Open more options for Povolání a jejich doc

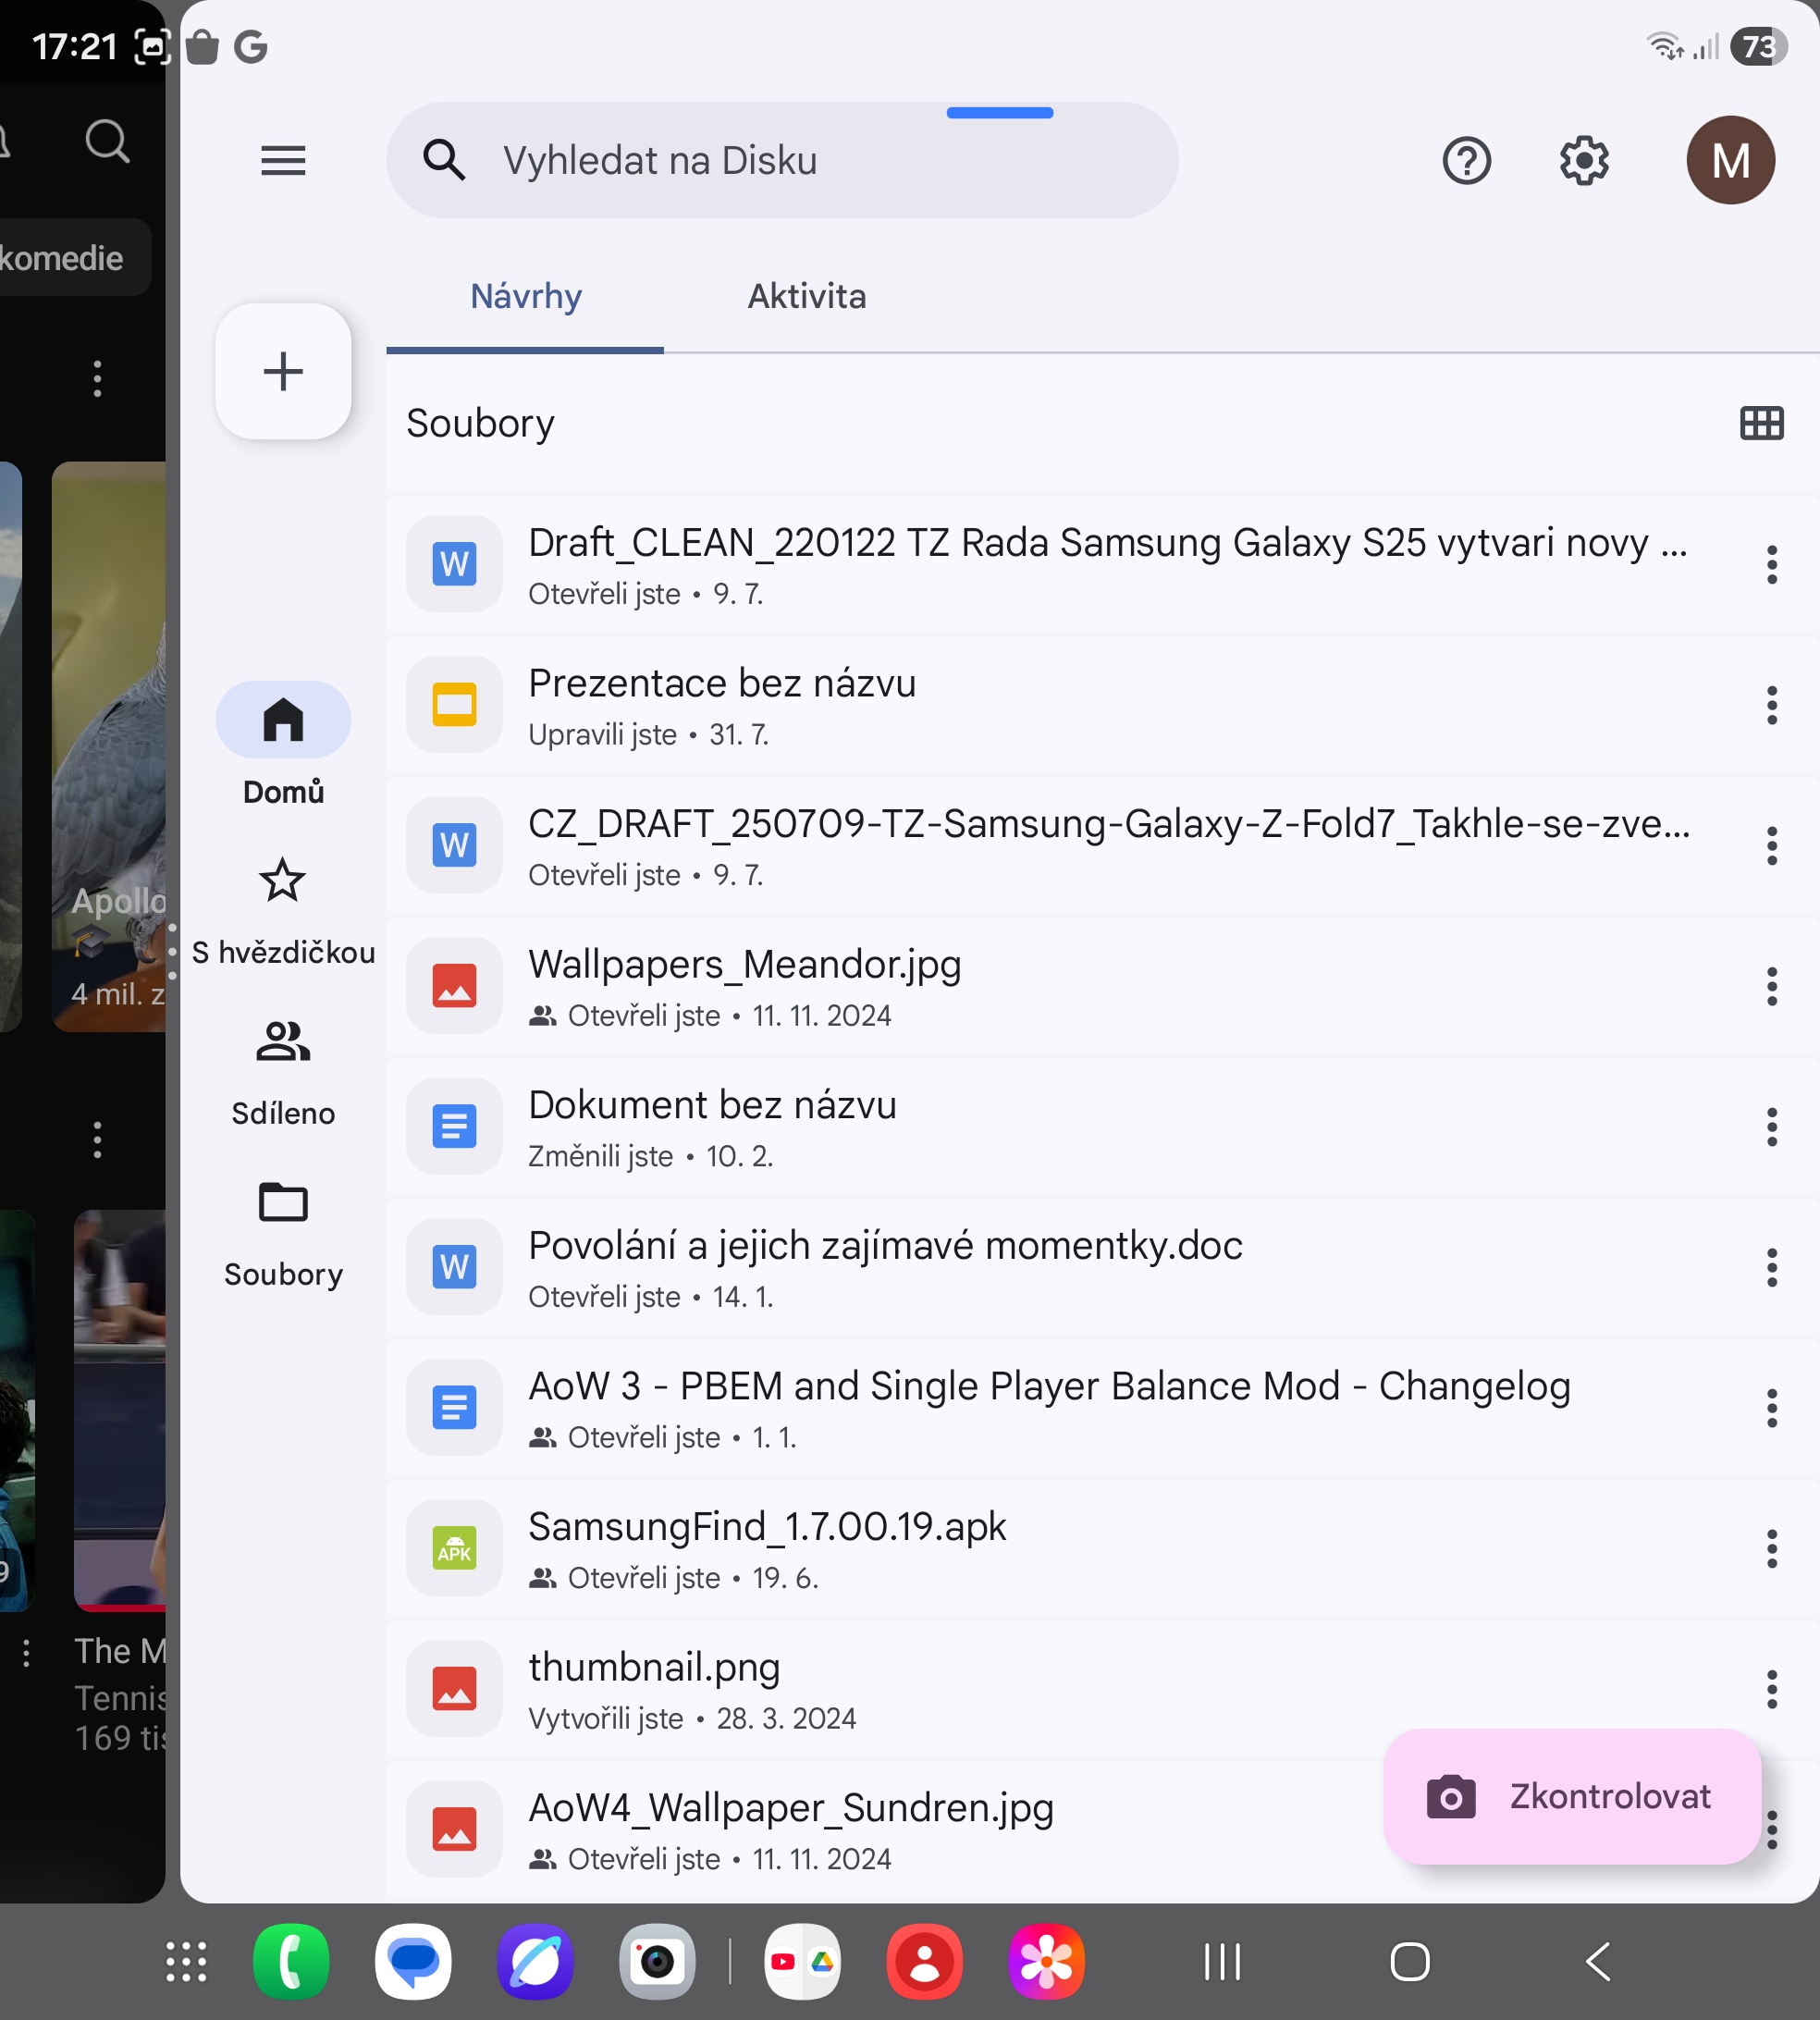pyautogui.click(x=1771, y=1267)
